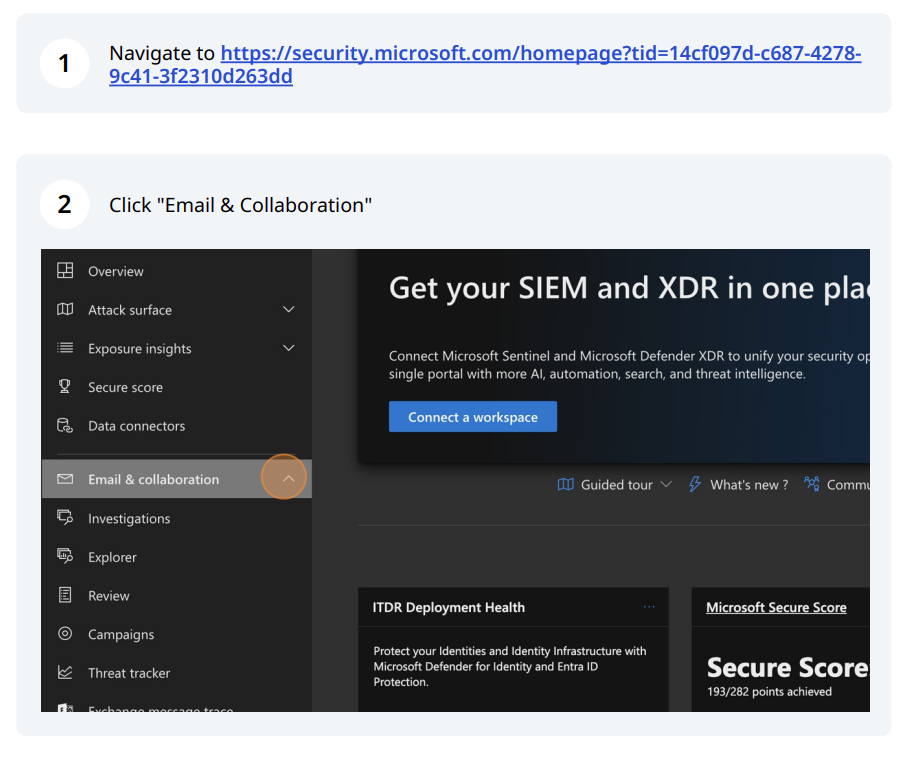The height and width of the screenshot is (762, 920).
Task: Click the Investigations icon in sidebar
Action: coord(65,518)
